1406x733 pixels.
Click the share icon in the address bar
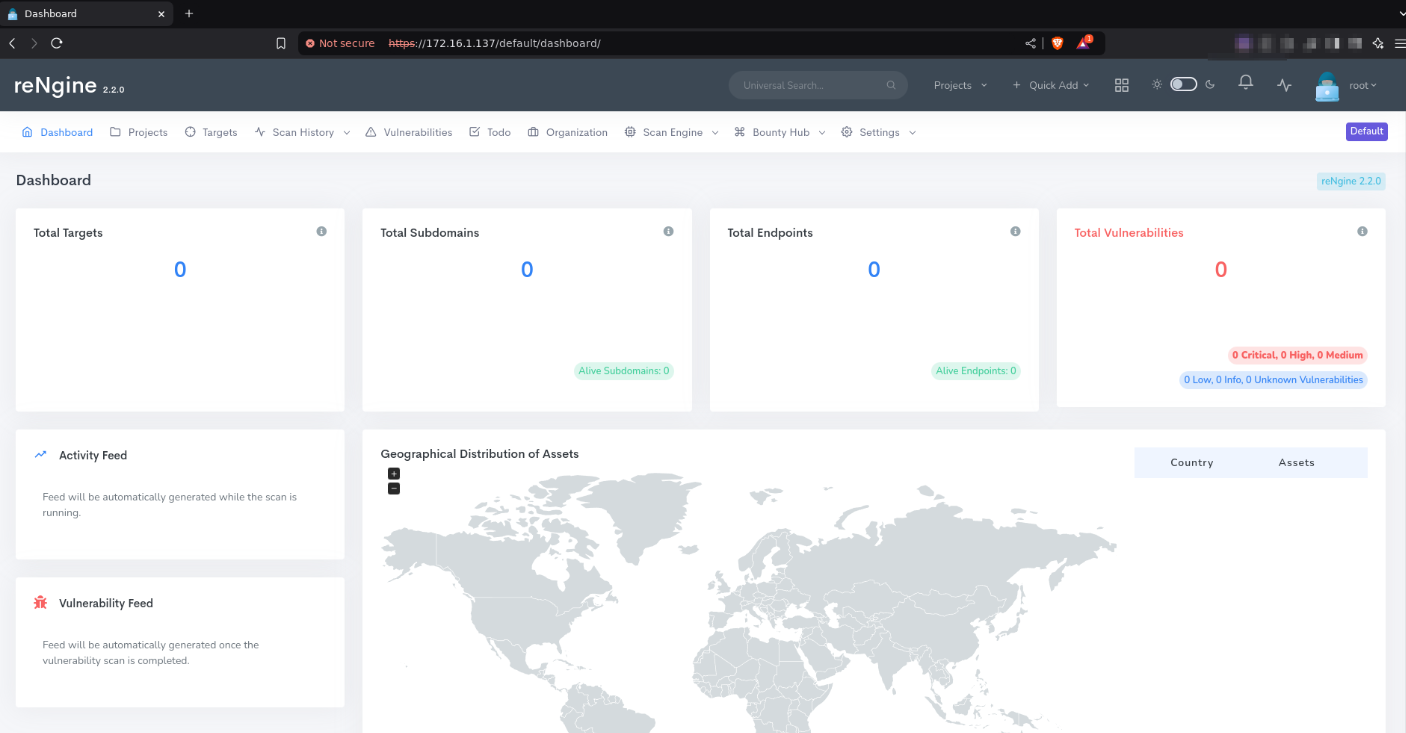tap(1031, 43)
